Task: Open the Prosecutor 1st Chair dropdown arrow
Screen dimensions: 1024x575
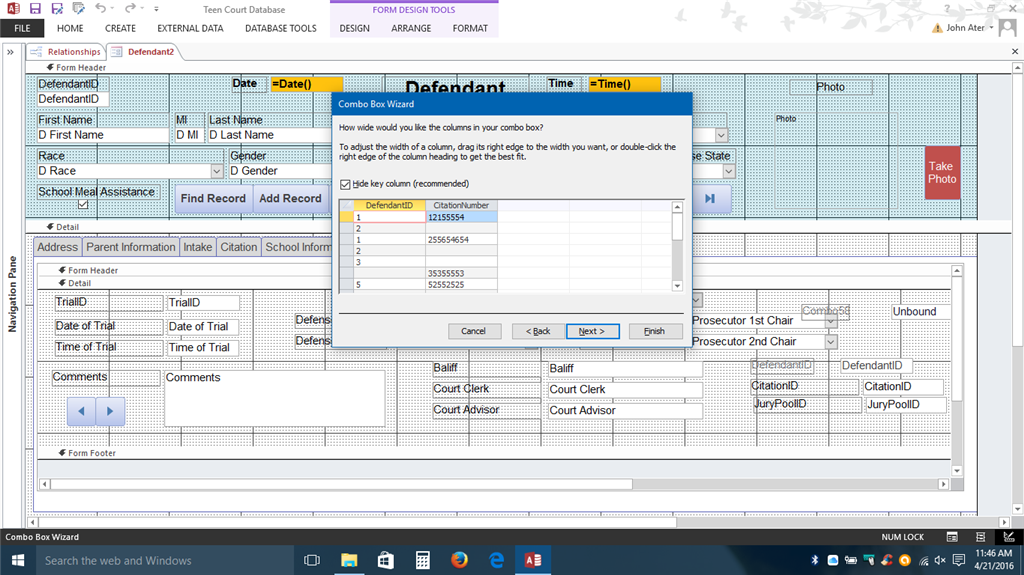Action: click(x=831, y=321)
